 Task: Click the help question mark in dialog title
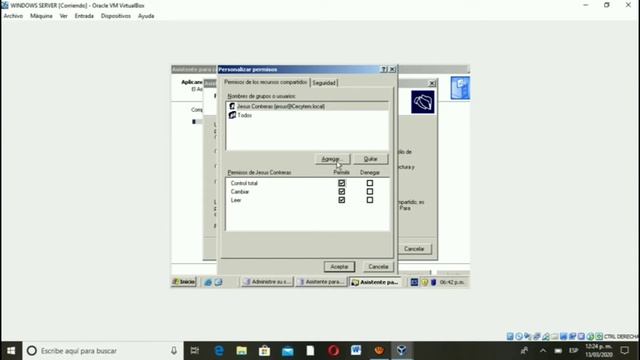[x=384, y=69]
